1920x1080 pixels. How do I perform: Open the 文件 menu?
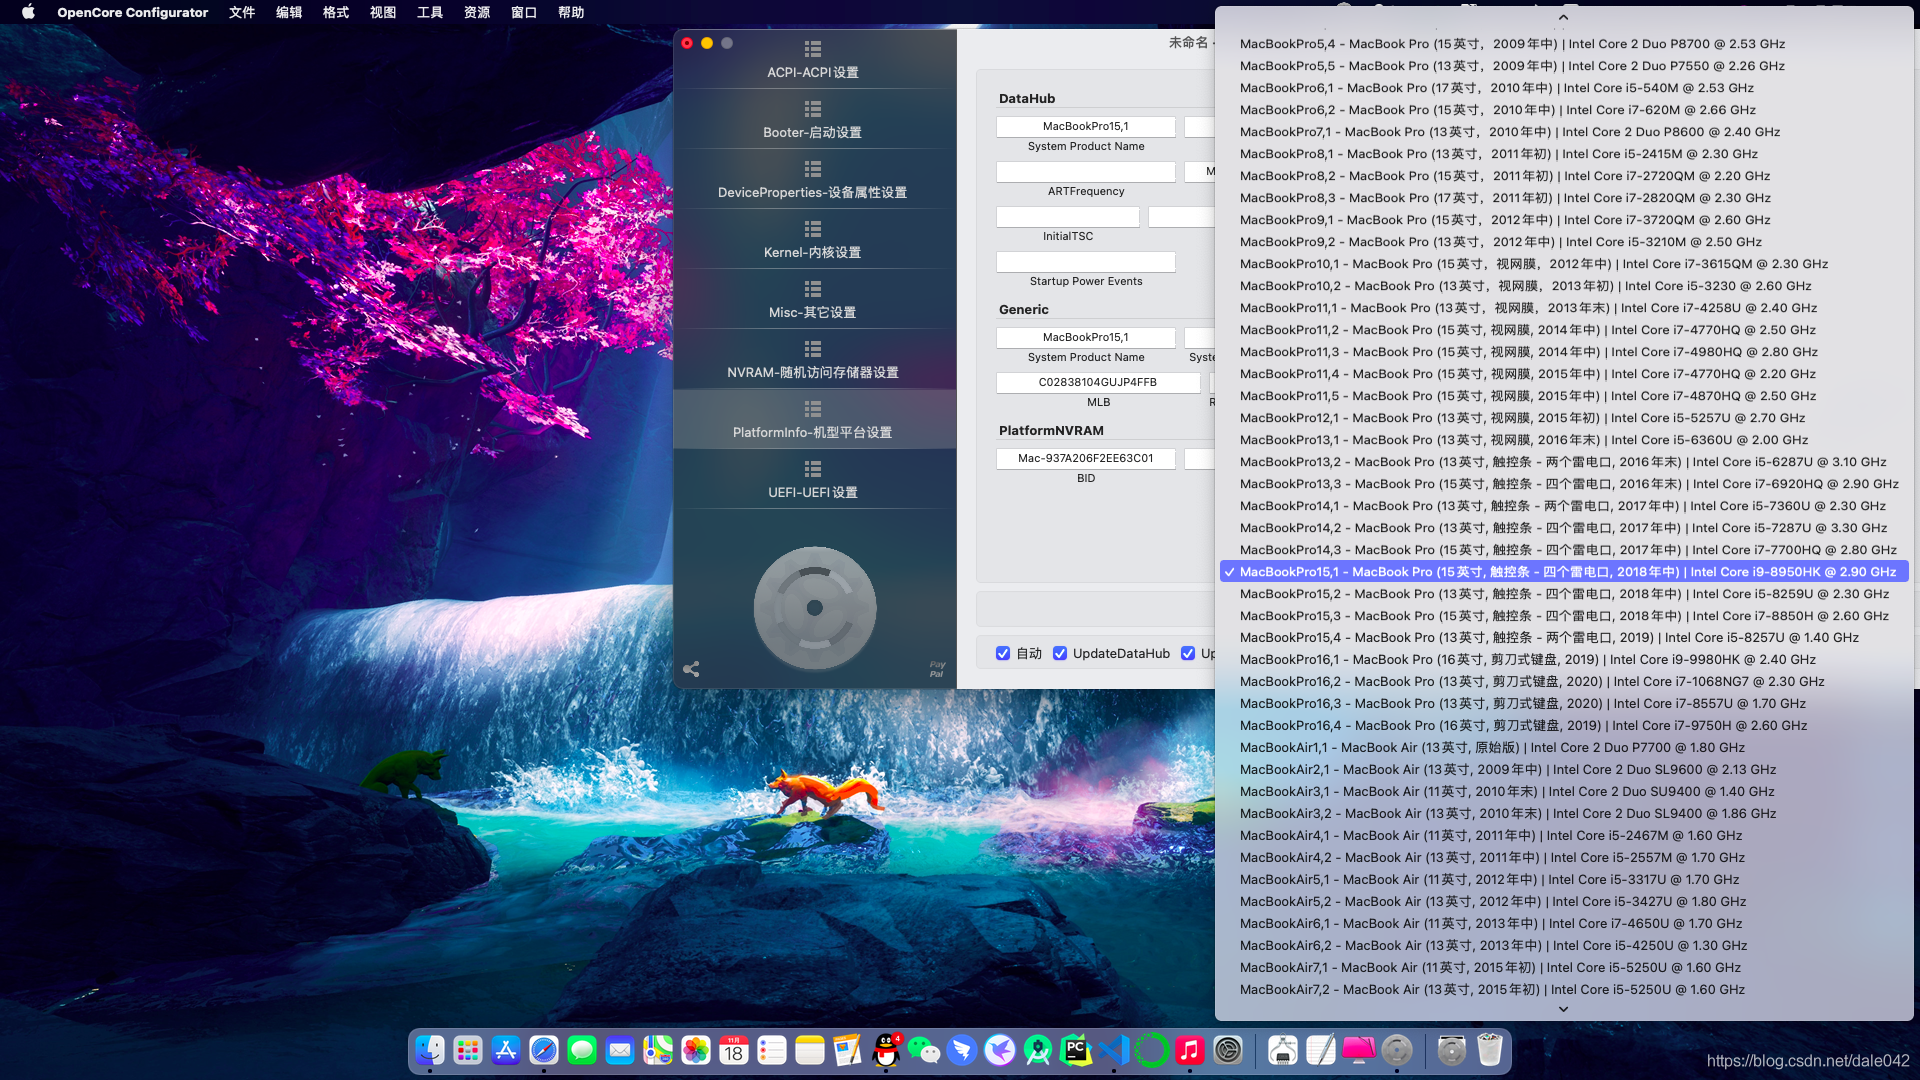[x=242, y=12]
